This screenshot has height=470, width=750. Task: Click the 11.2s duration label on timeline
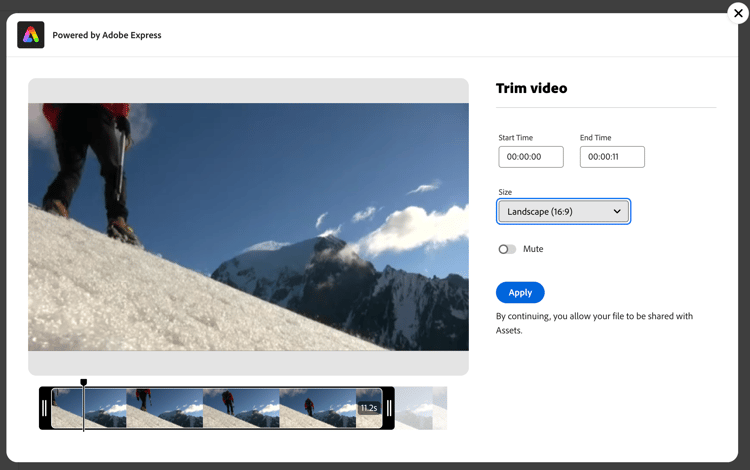point(369,408)
